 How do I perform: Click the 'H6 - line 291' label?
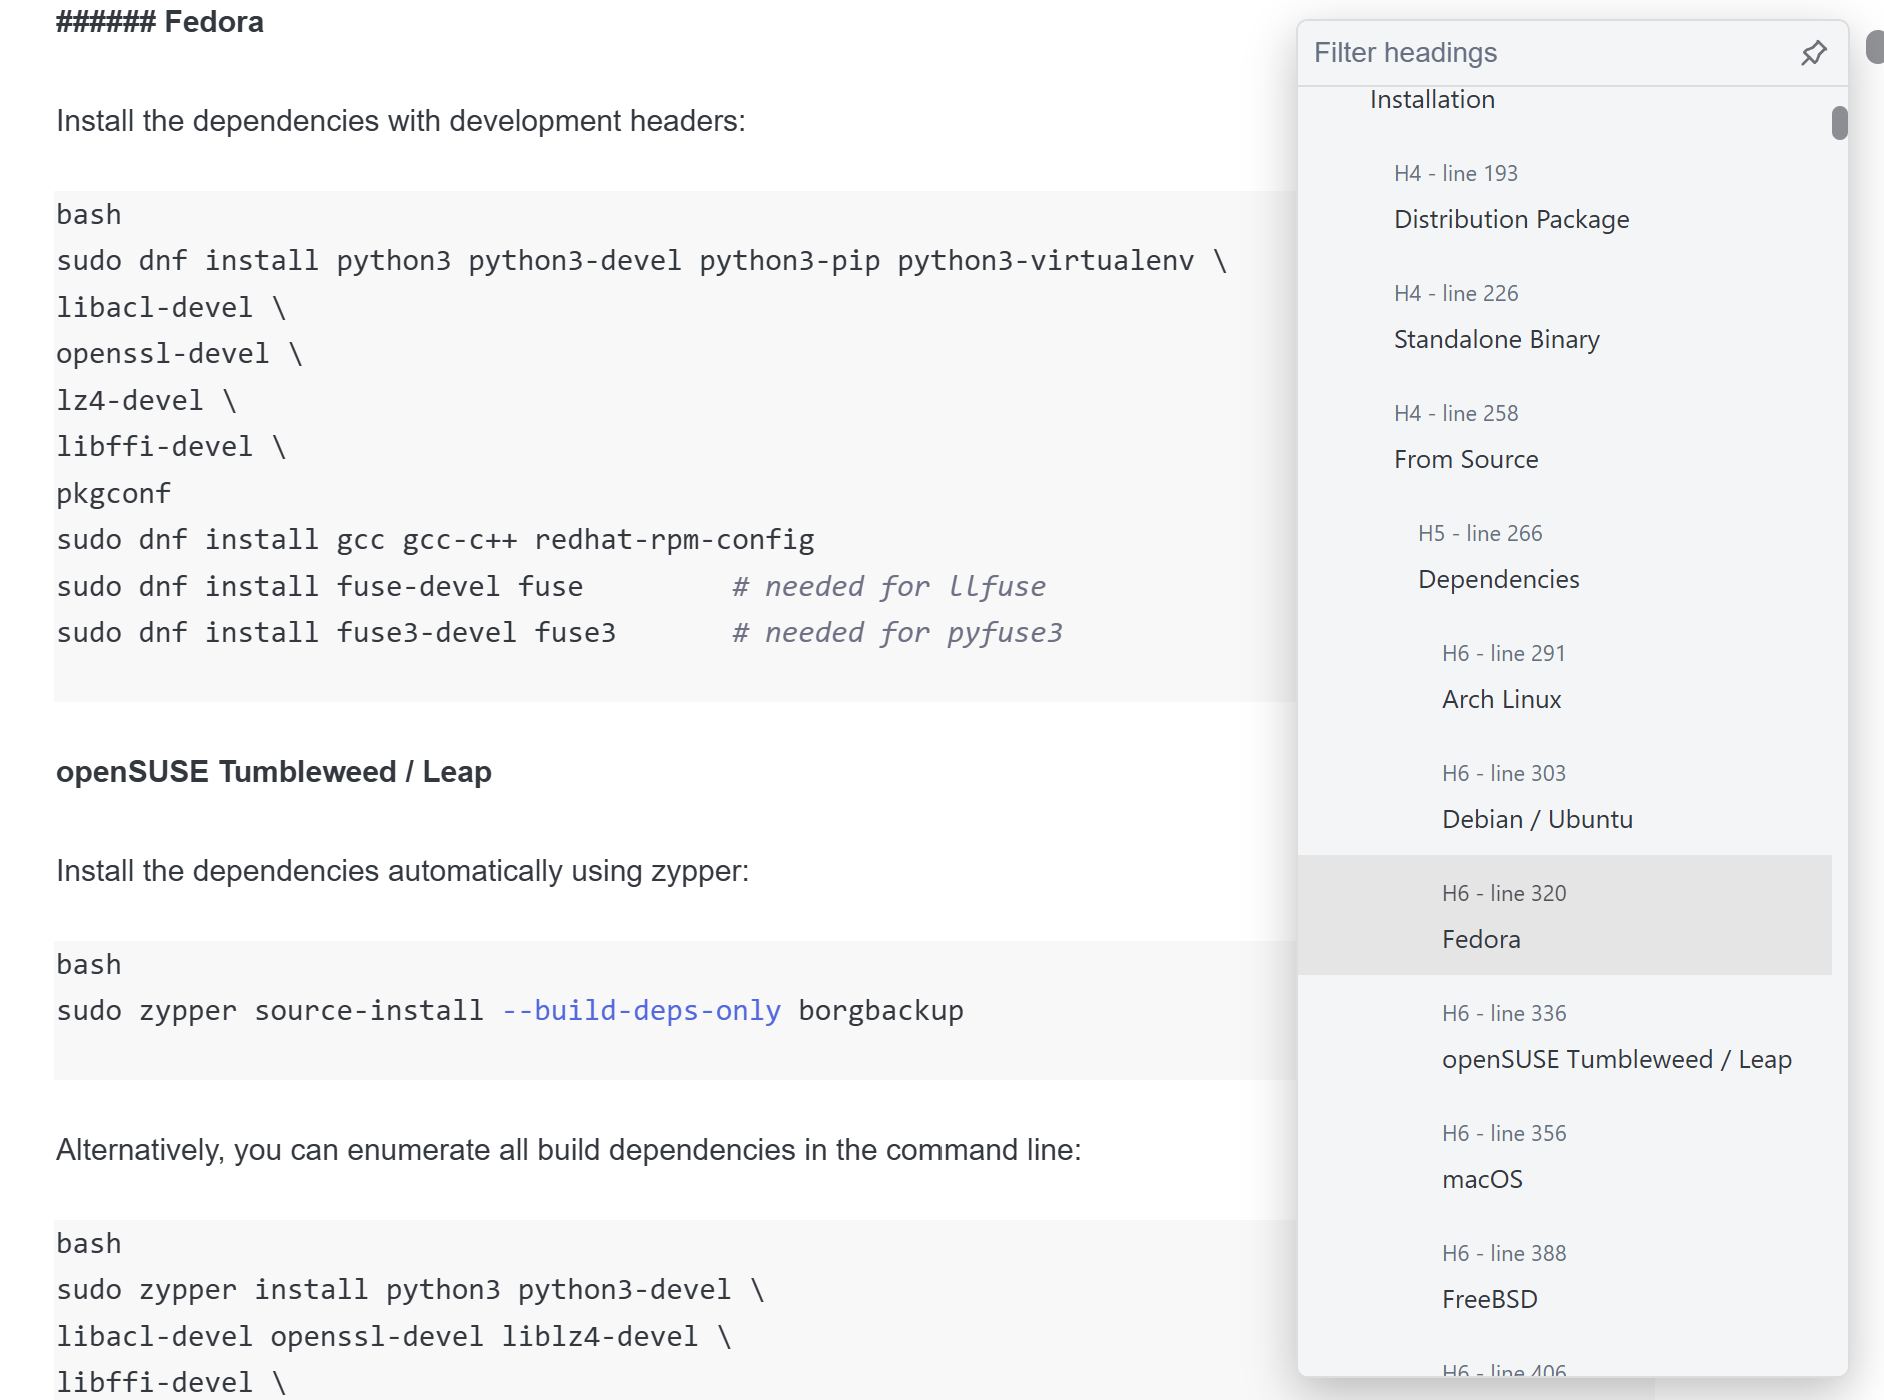(1504, 653)
